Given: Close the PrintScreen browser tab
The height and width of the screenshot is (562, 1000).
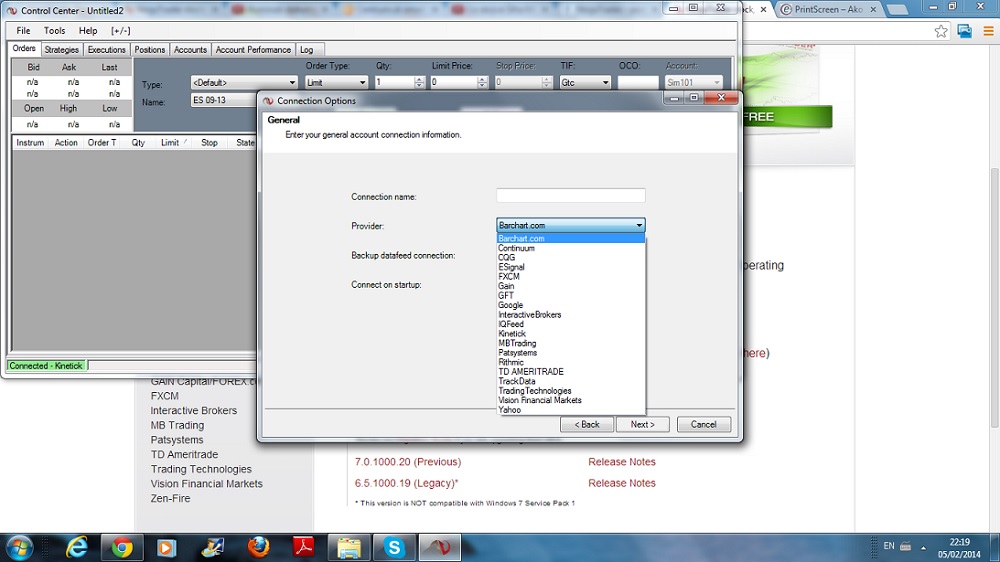Looking at the screenshot, I should tap(873, 10).
